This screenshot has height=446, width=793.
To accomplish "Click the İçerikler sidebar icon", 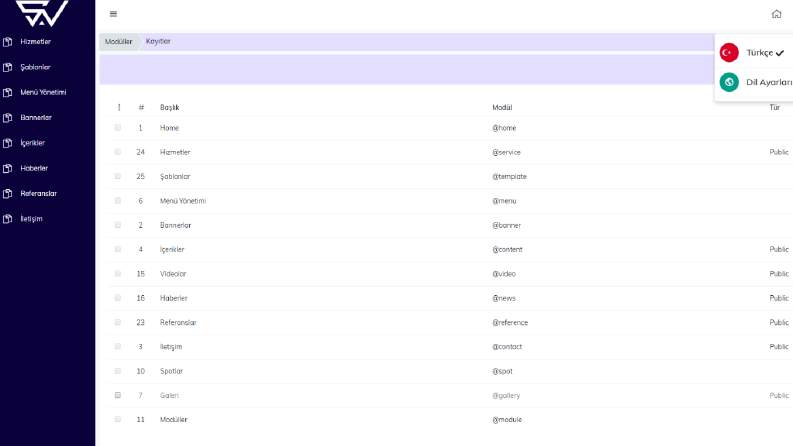I will pos(8,143).
